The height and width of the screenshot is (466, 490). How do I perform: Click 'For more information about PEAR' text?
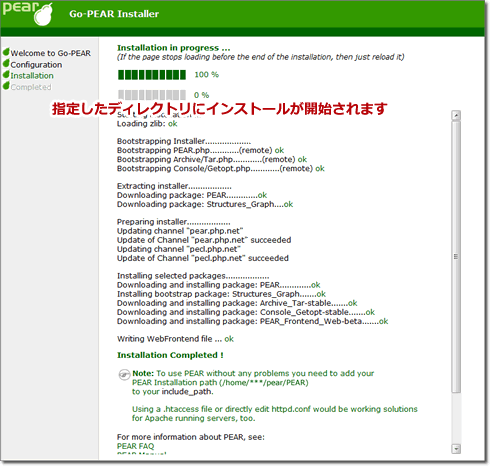point(191,437)
